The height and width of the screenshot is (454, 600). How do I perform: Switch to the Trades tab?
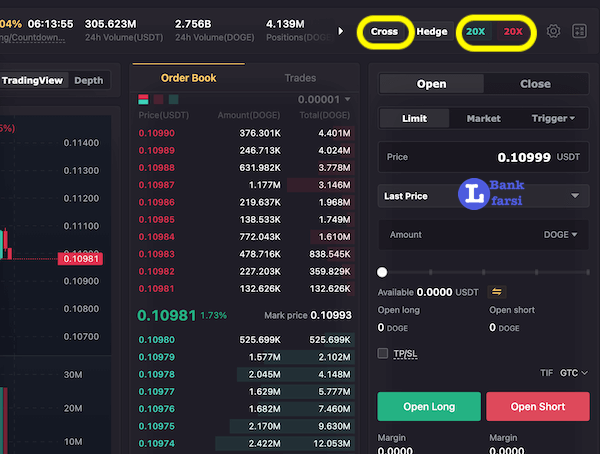pos(300,78)
